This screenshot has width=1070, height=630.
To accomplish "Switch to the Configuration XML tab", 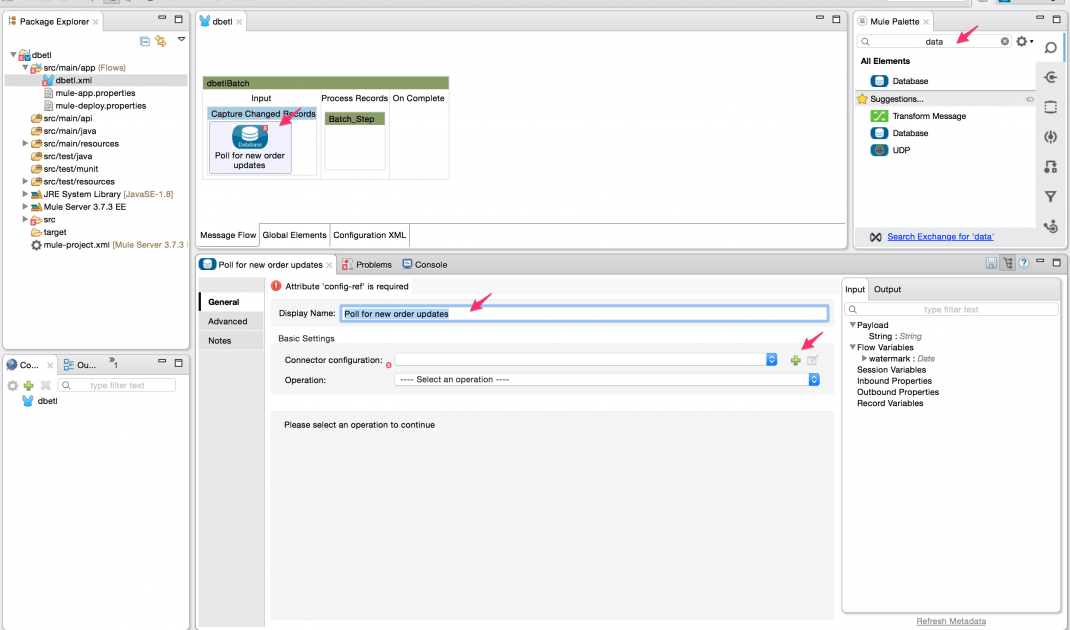I will 369,235.
